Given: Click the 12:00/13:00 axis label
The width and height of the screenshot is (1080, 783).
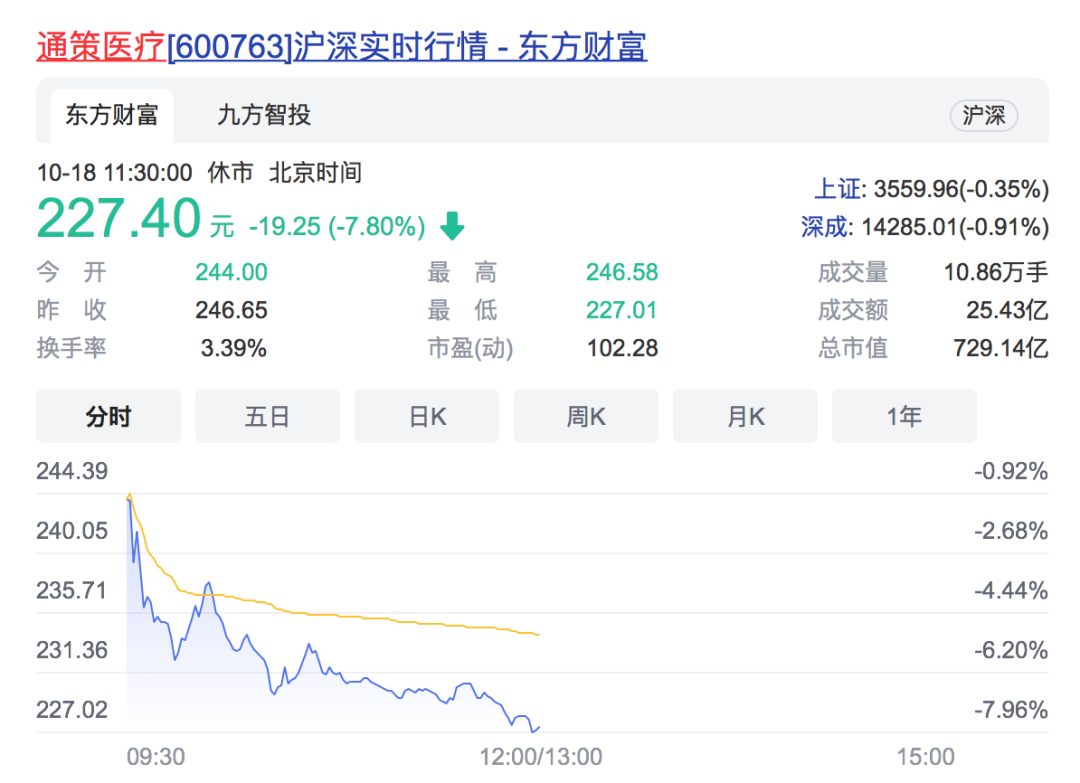Looking at the screenshot, I should [540, 757].
